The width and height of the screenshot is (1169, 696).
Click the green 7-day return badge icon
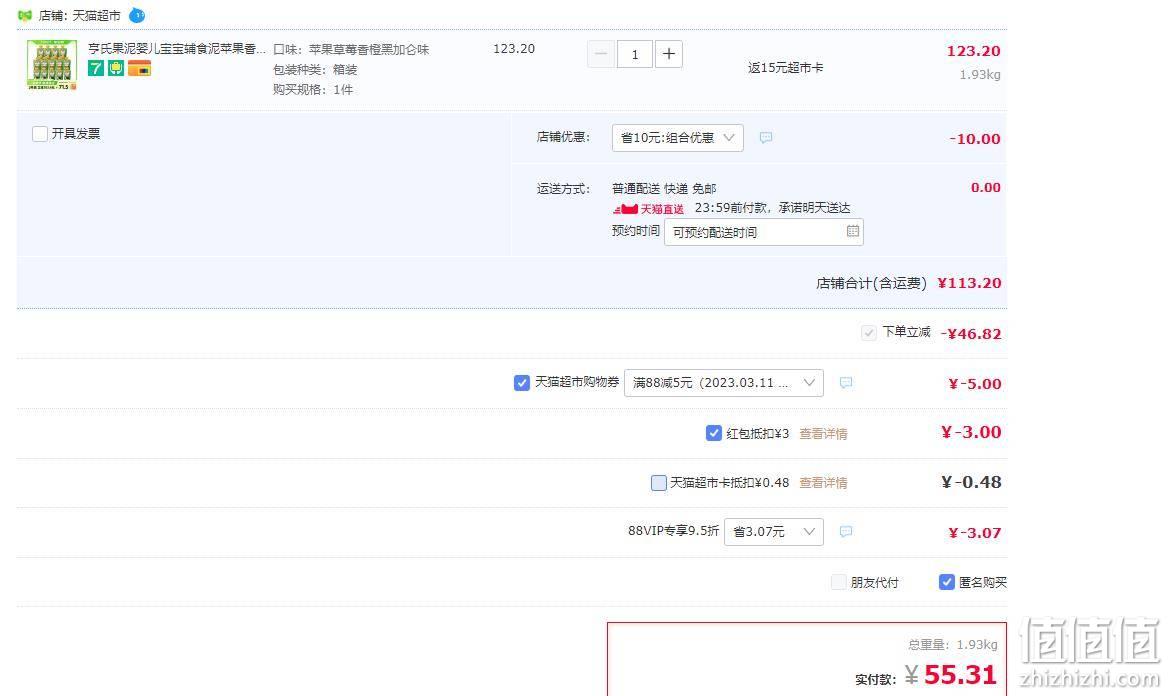(x=95, y=69)
